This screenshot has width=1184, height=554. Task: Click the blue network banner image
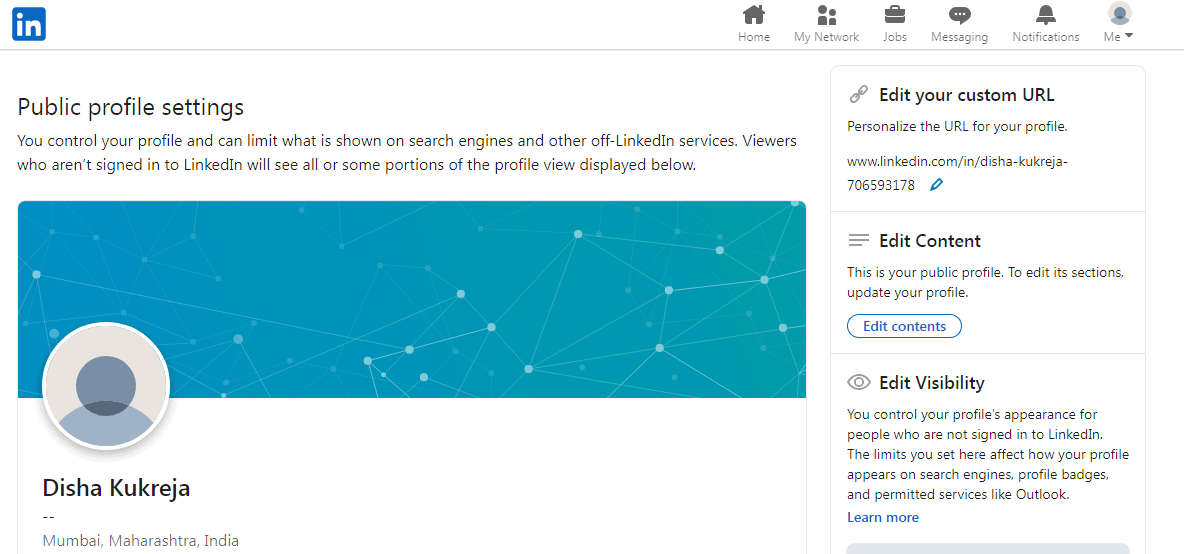(412, 299)
